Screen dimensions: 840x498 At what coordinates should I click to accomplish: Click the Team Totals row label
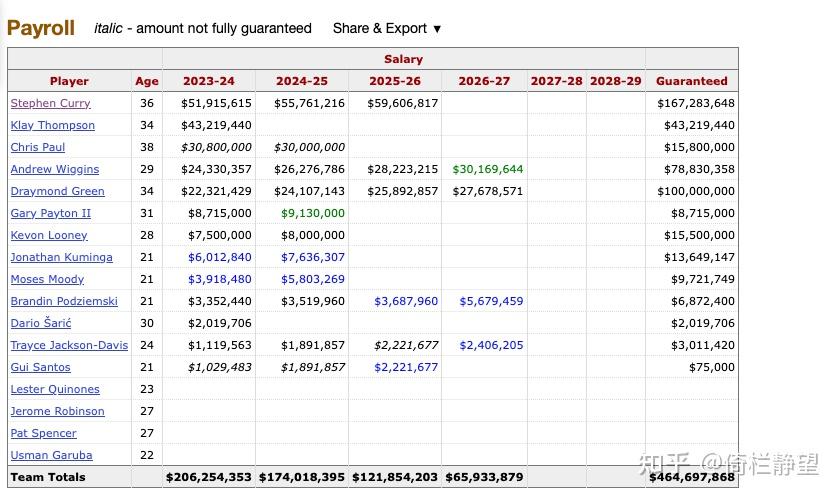pos(48,477)
